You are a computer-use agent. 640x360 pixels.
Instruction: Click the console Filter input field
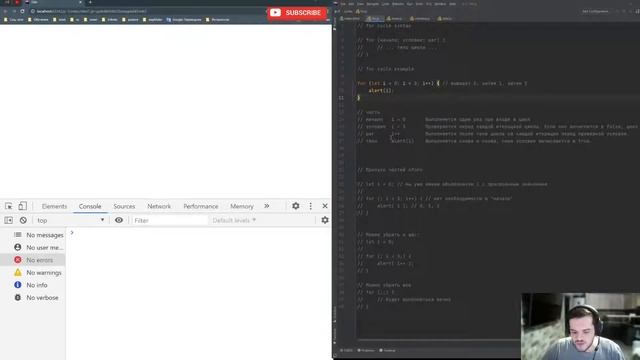(169, 220)
